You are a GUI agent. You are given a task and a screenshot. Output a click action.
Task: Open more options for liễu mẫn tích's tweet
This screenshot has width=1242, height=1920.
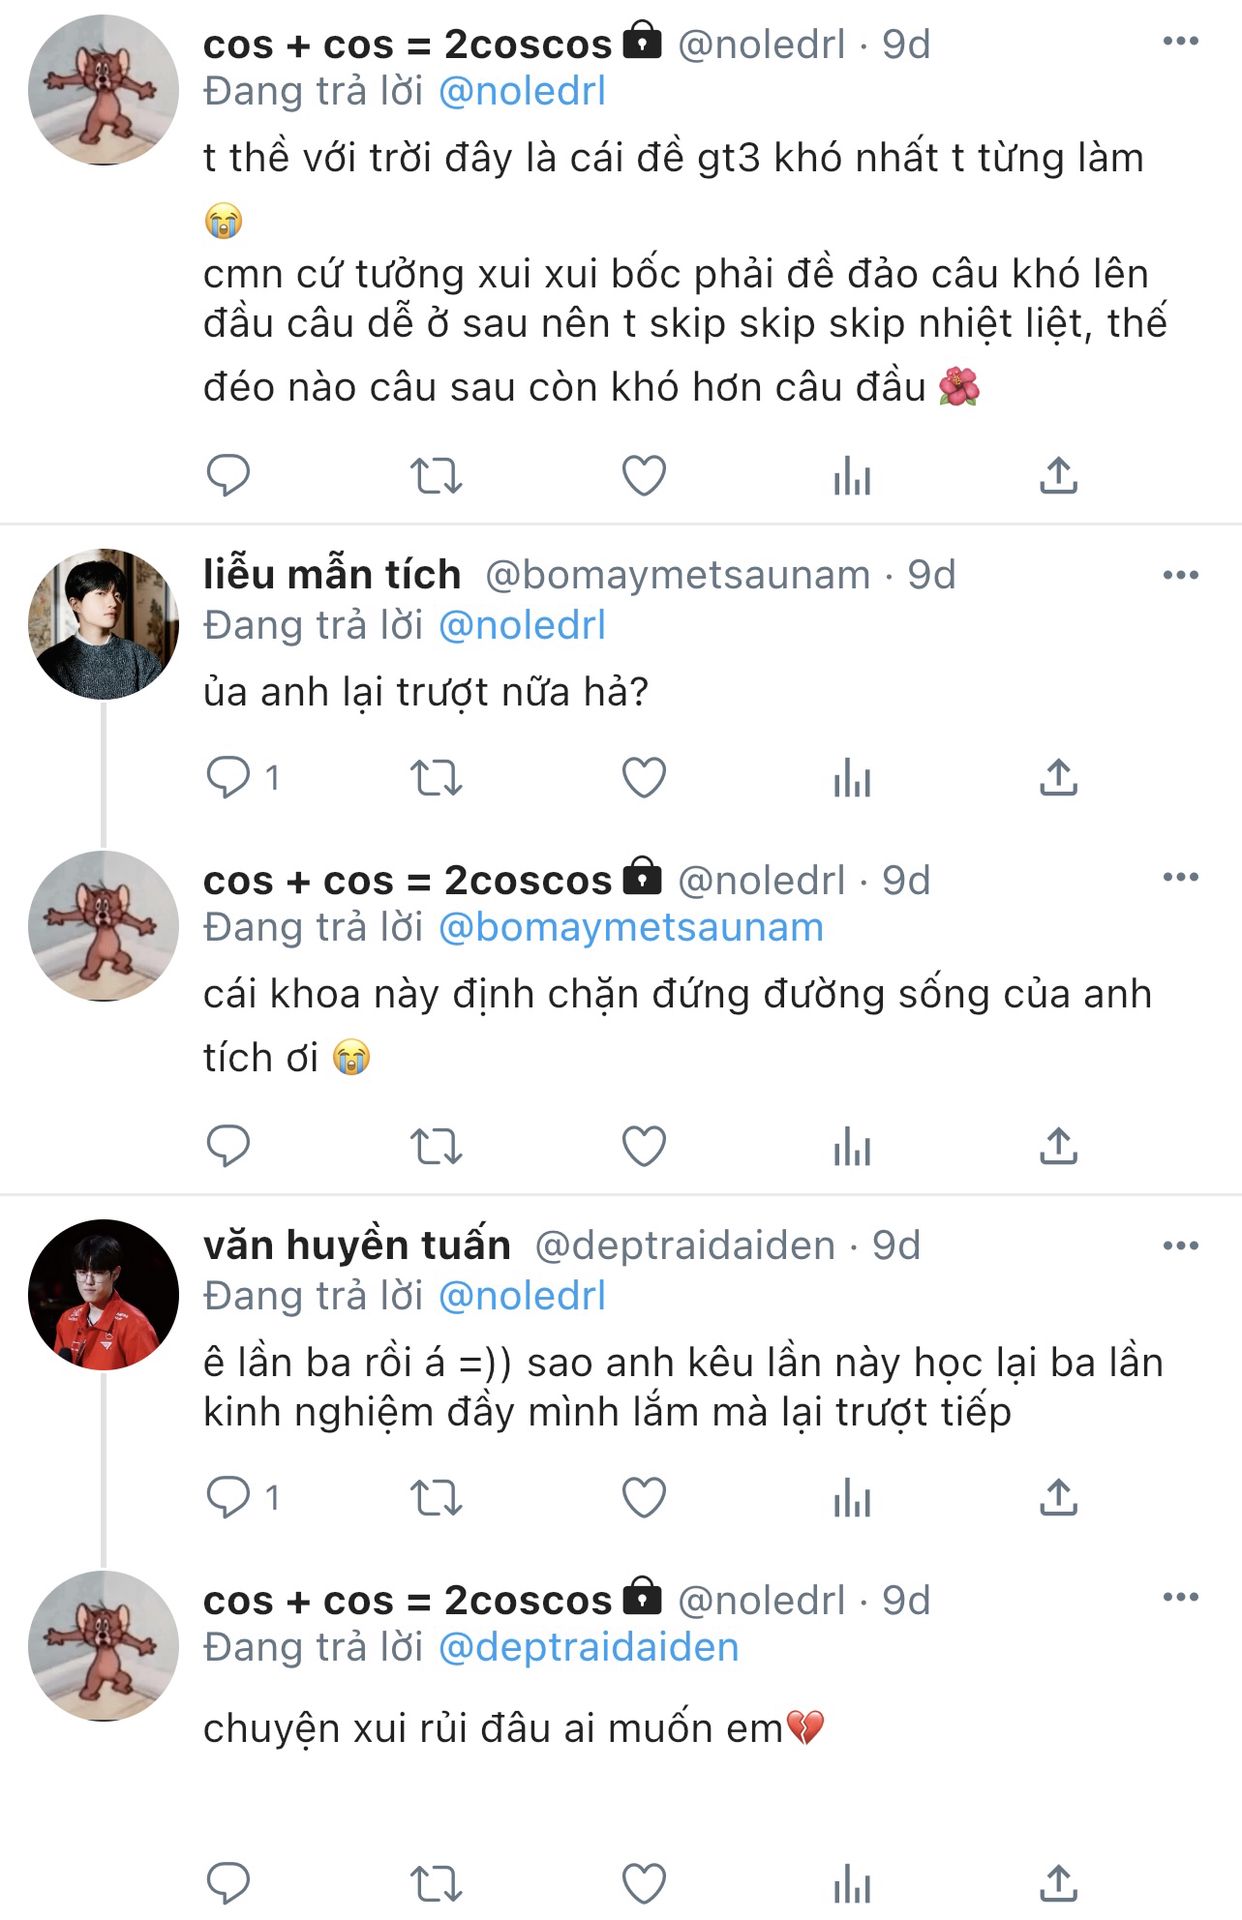1180,575
